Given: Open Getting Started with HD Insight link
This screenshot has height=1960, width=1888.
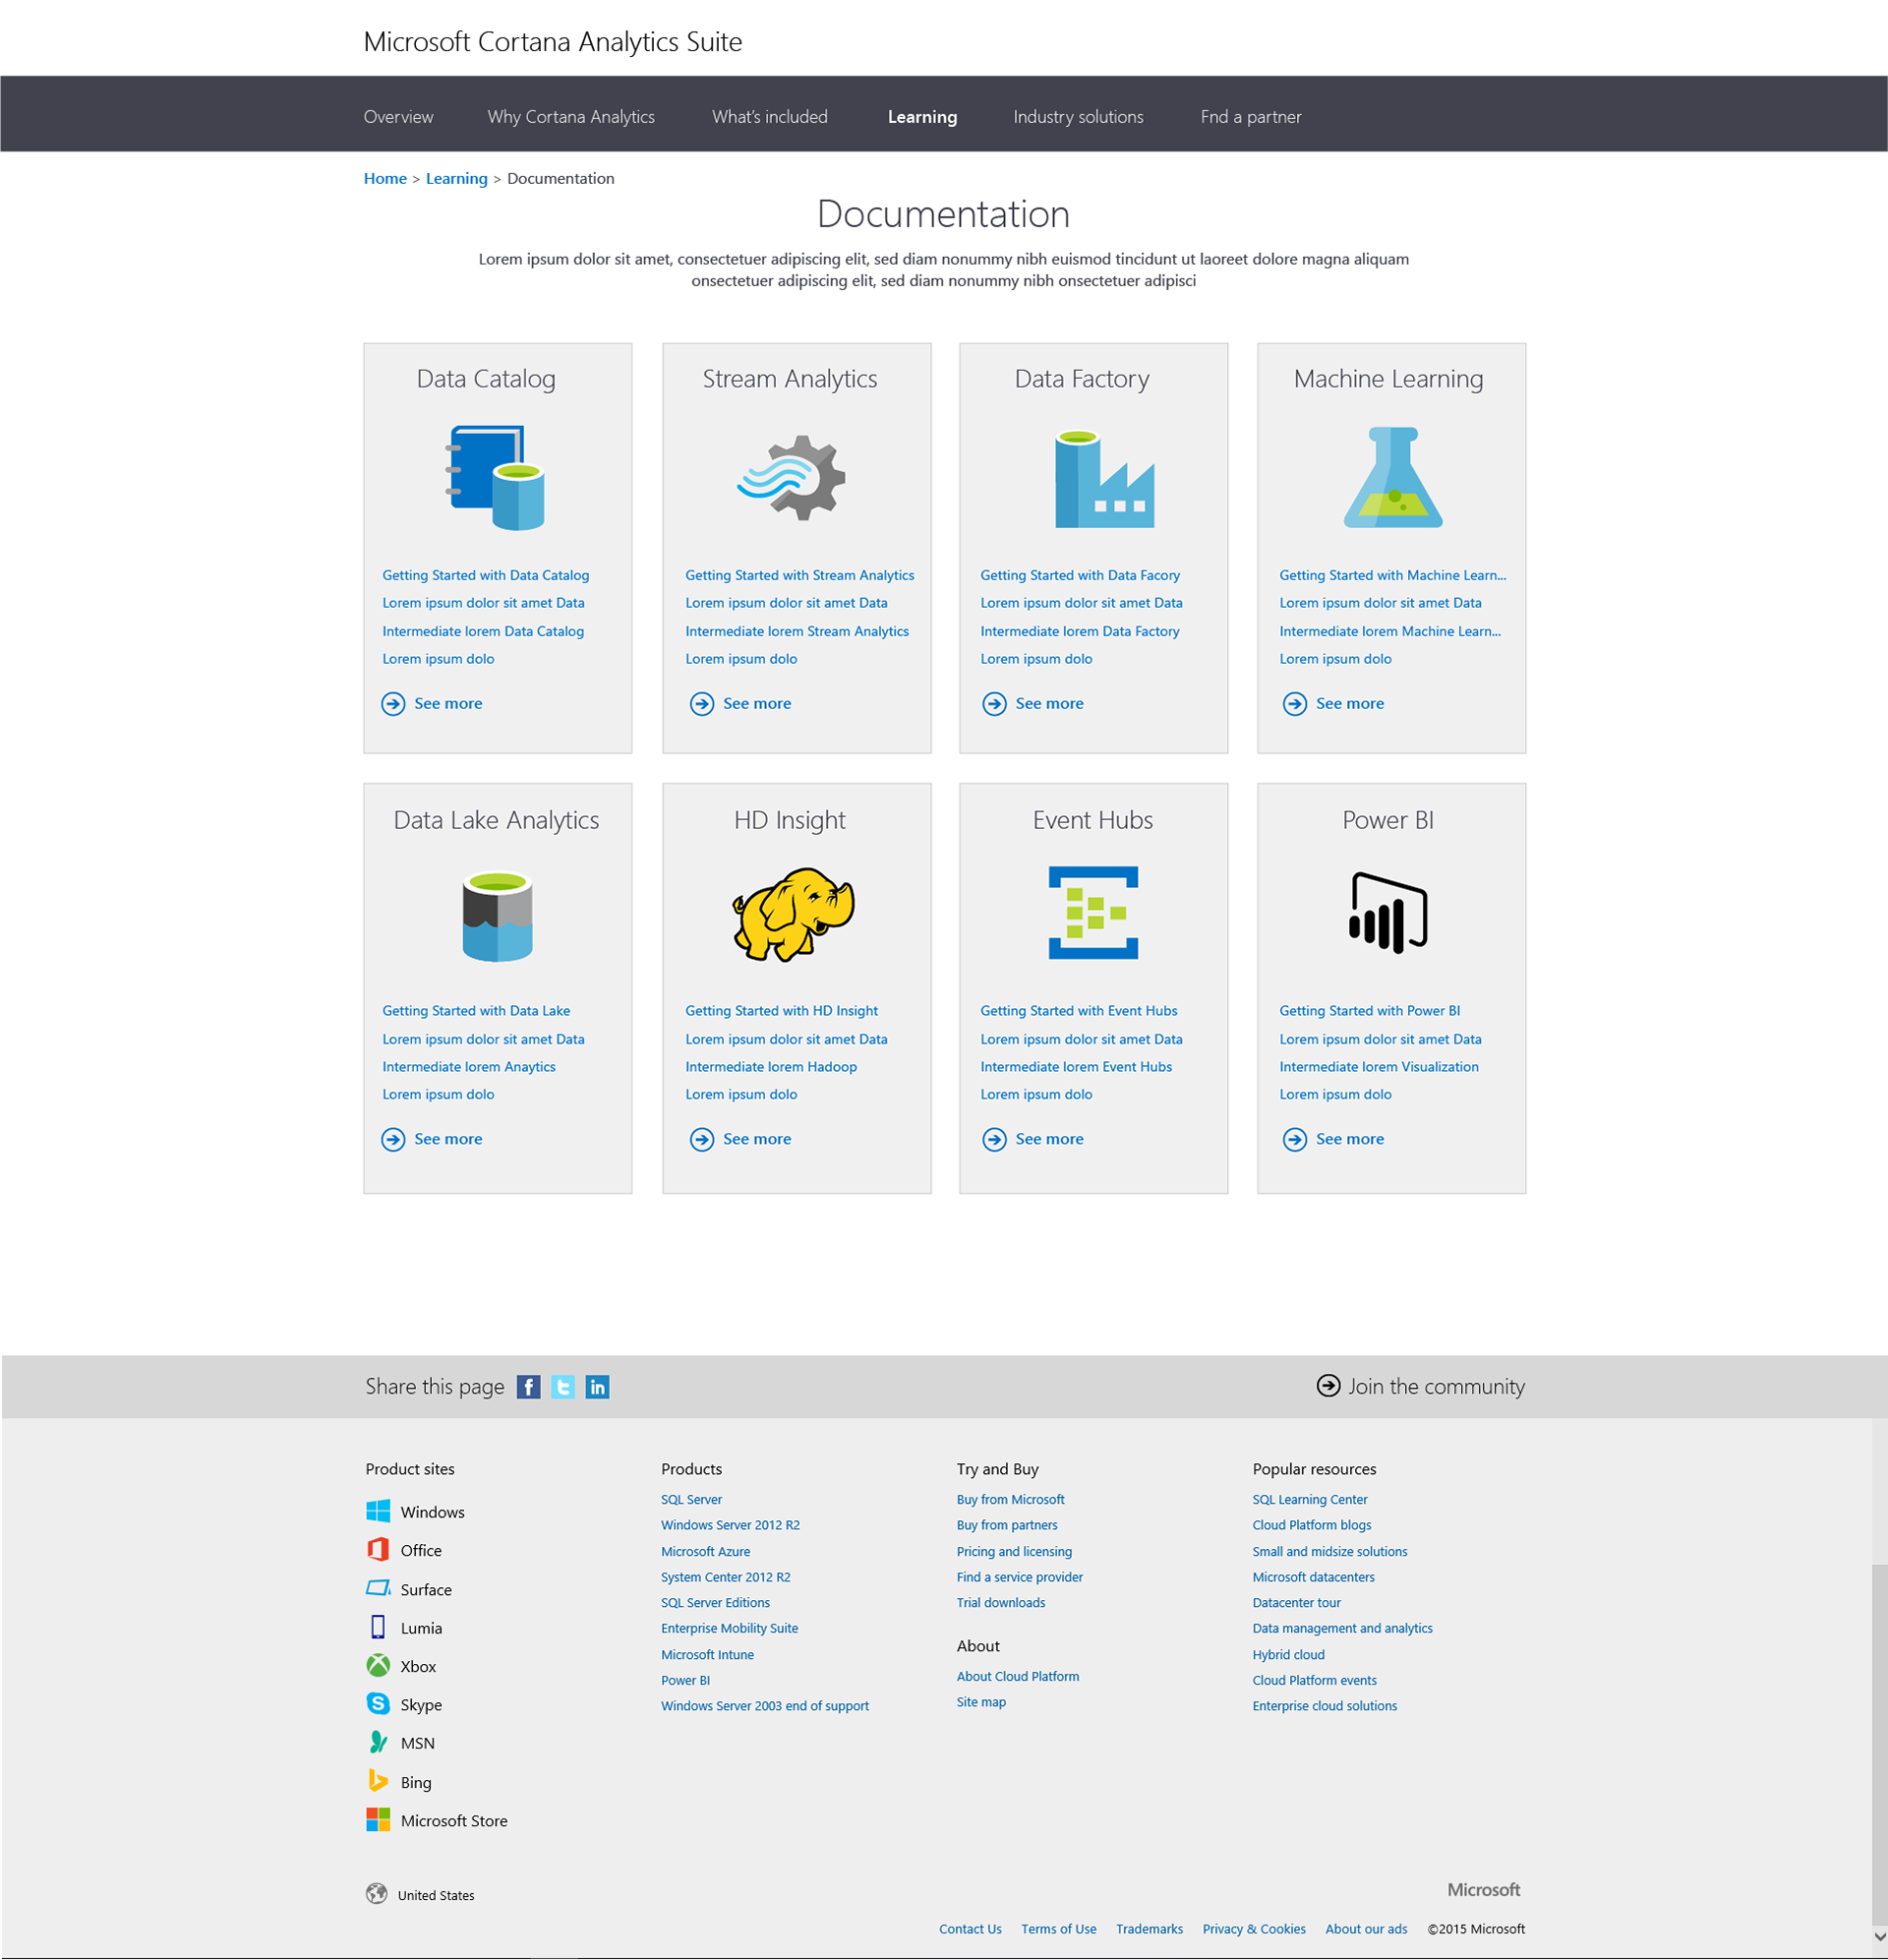Looking at the screenshot, I should 781,1012.
